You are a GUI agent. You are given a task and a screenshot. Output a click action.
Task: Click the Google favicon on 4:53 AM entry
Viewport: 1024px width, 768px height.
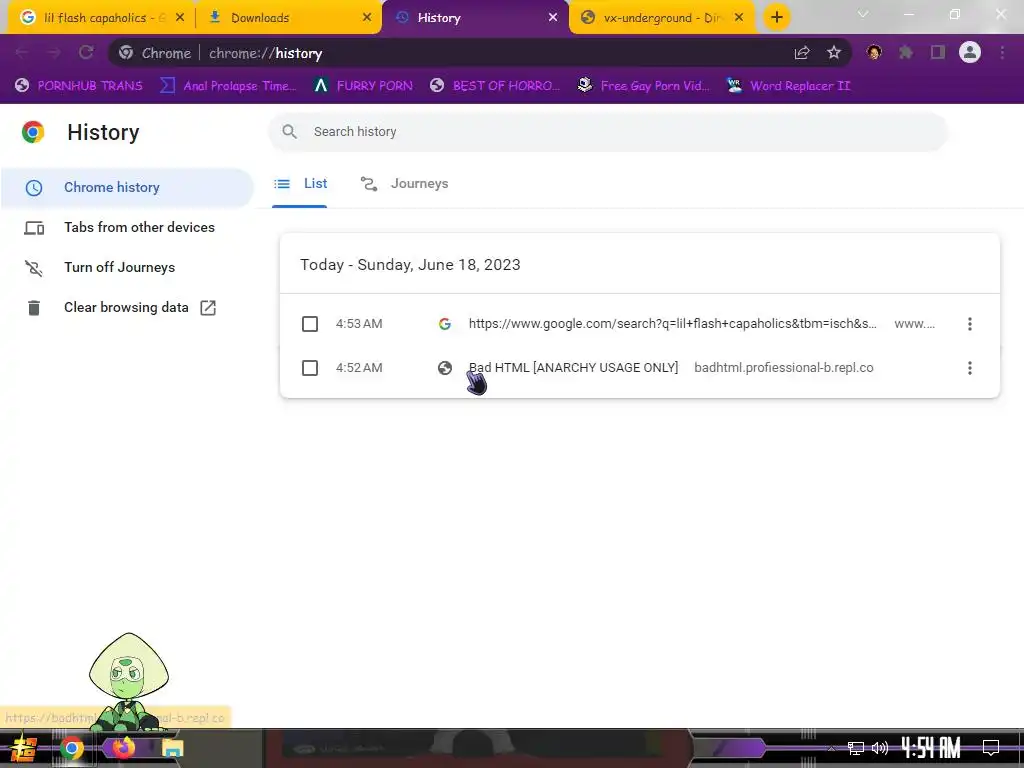point(445,324)
